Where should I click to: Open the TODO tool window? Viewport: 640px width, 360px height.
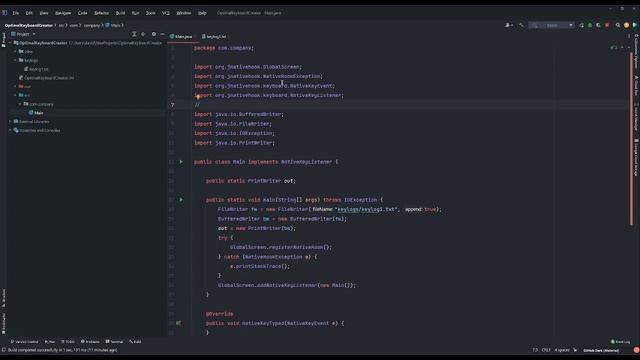(x=68, y=342)
